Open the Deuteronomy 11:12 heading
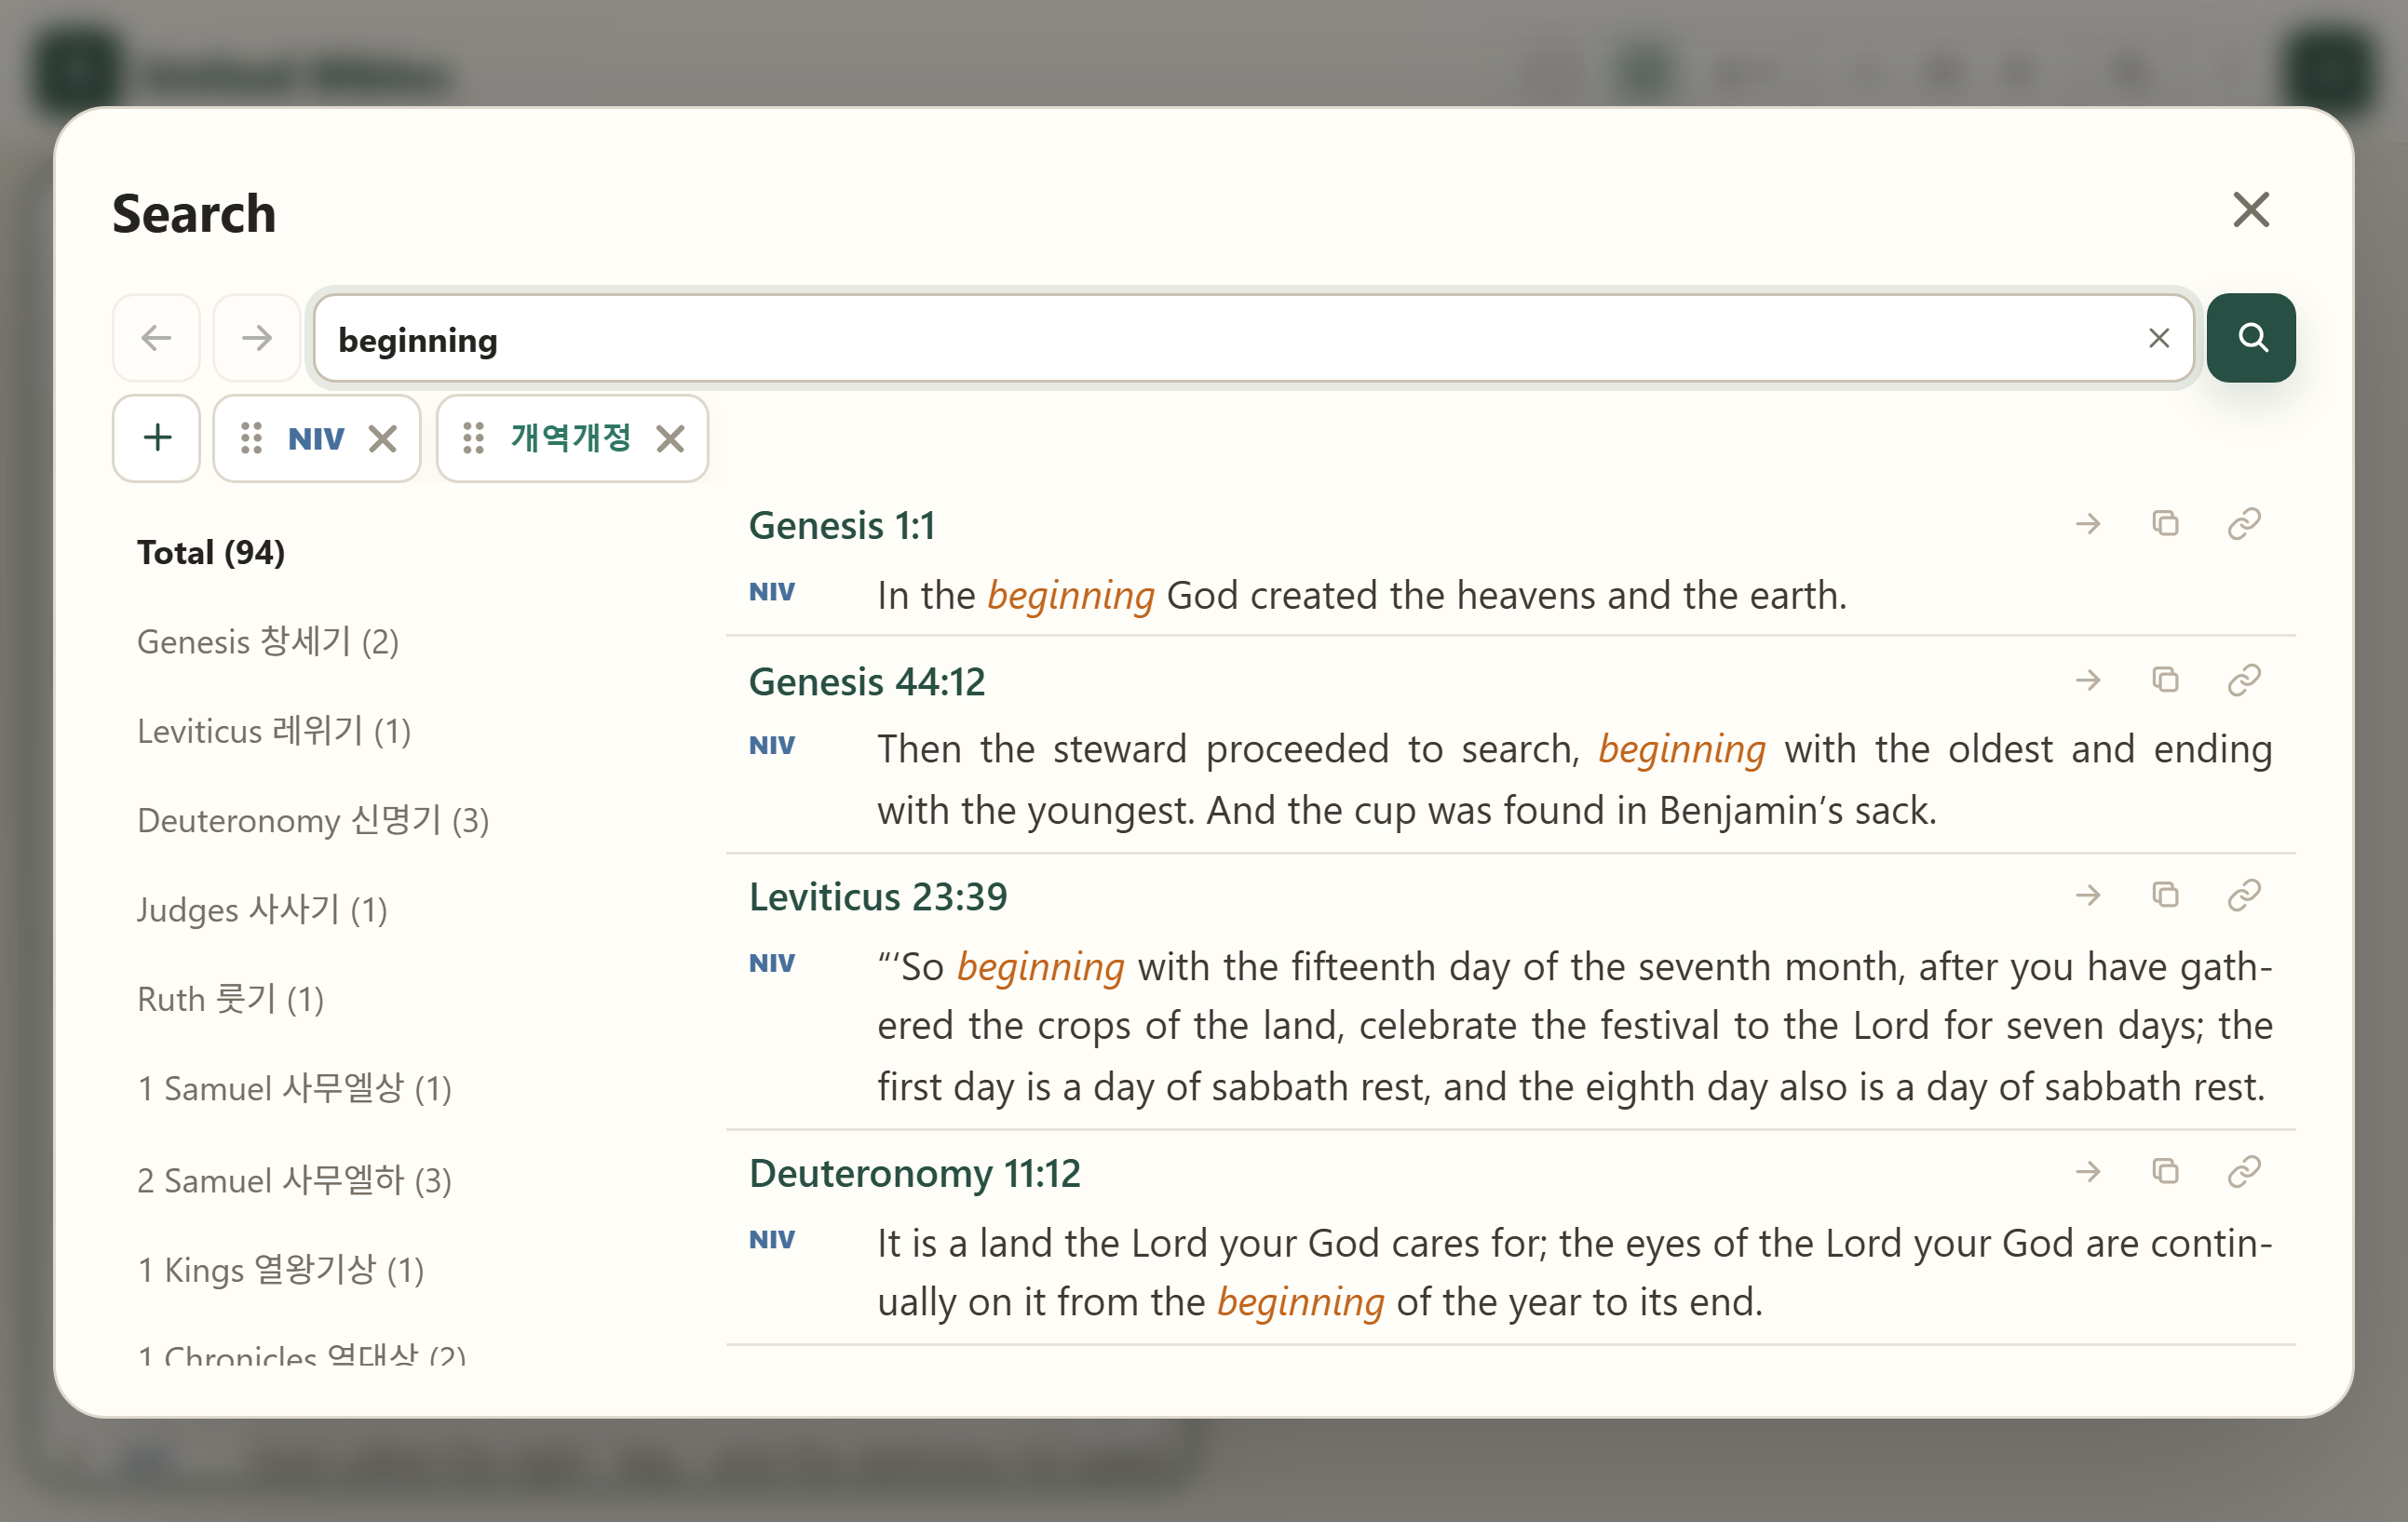The height and width of the screenshot is (1522, 2408). pos(915,1174)
